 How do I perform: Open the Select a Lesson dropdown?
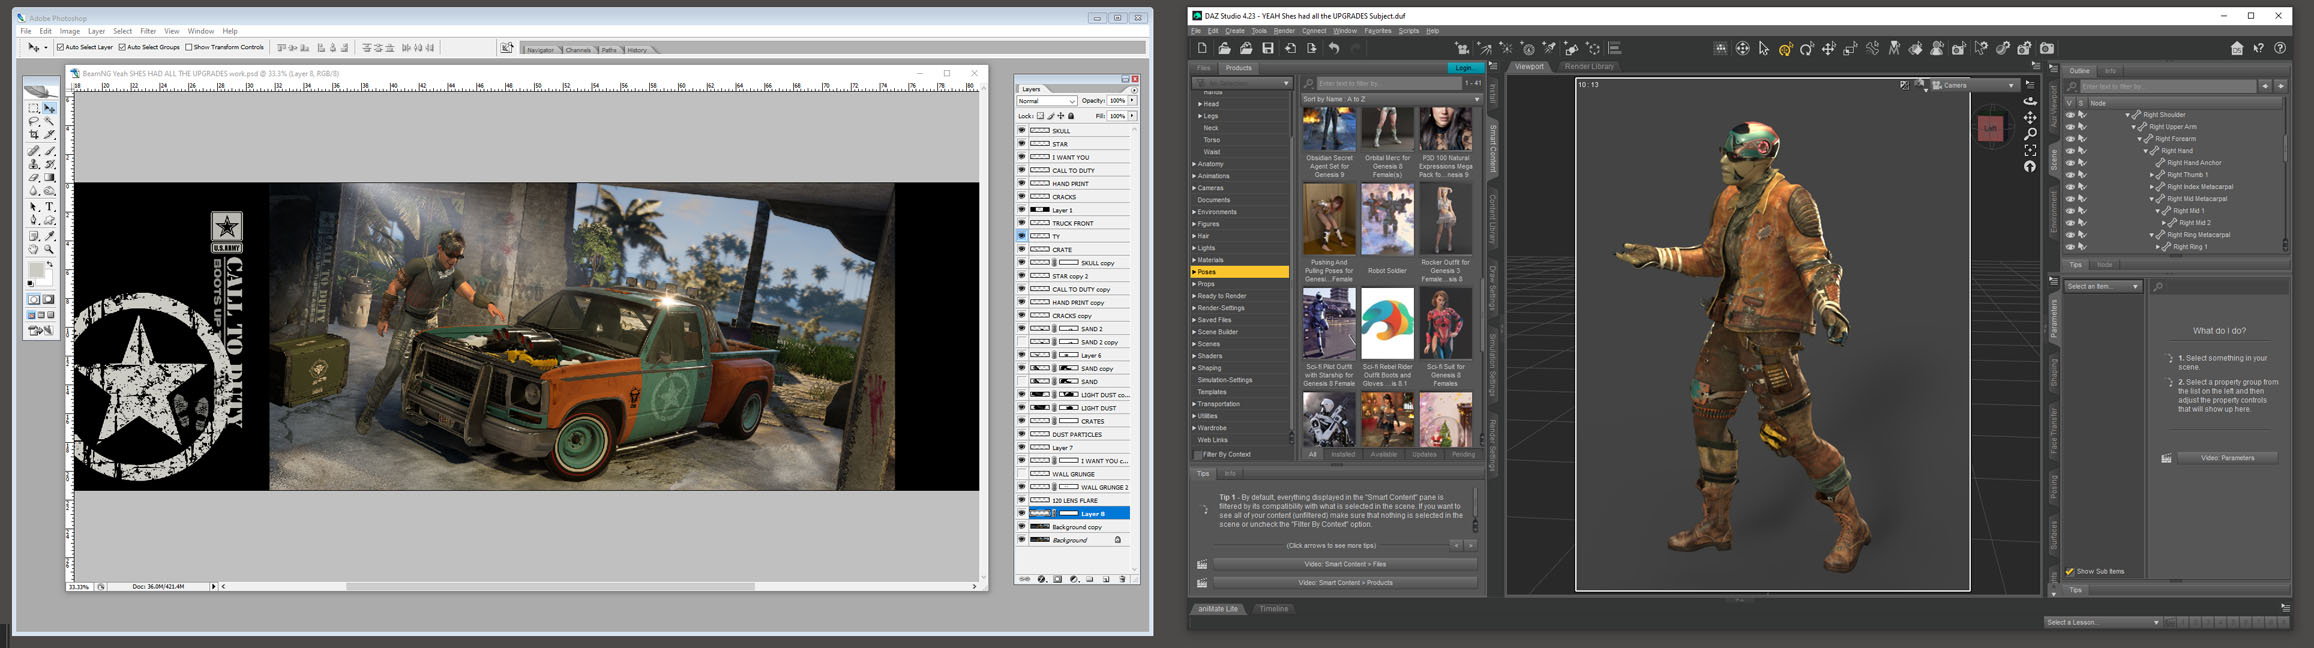[x=2102, y=622]
